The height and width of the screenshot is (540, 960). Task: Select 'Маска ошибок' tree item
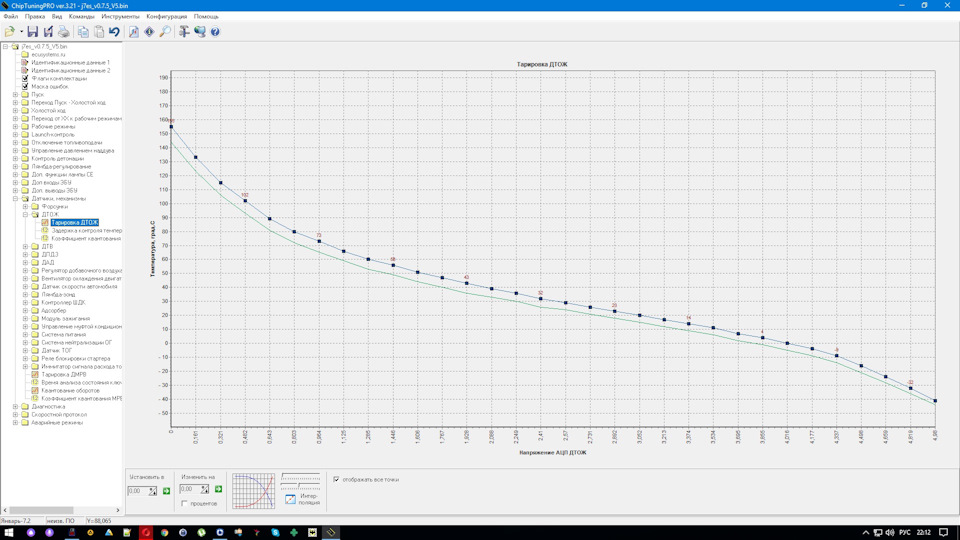(x=50, y=86)
